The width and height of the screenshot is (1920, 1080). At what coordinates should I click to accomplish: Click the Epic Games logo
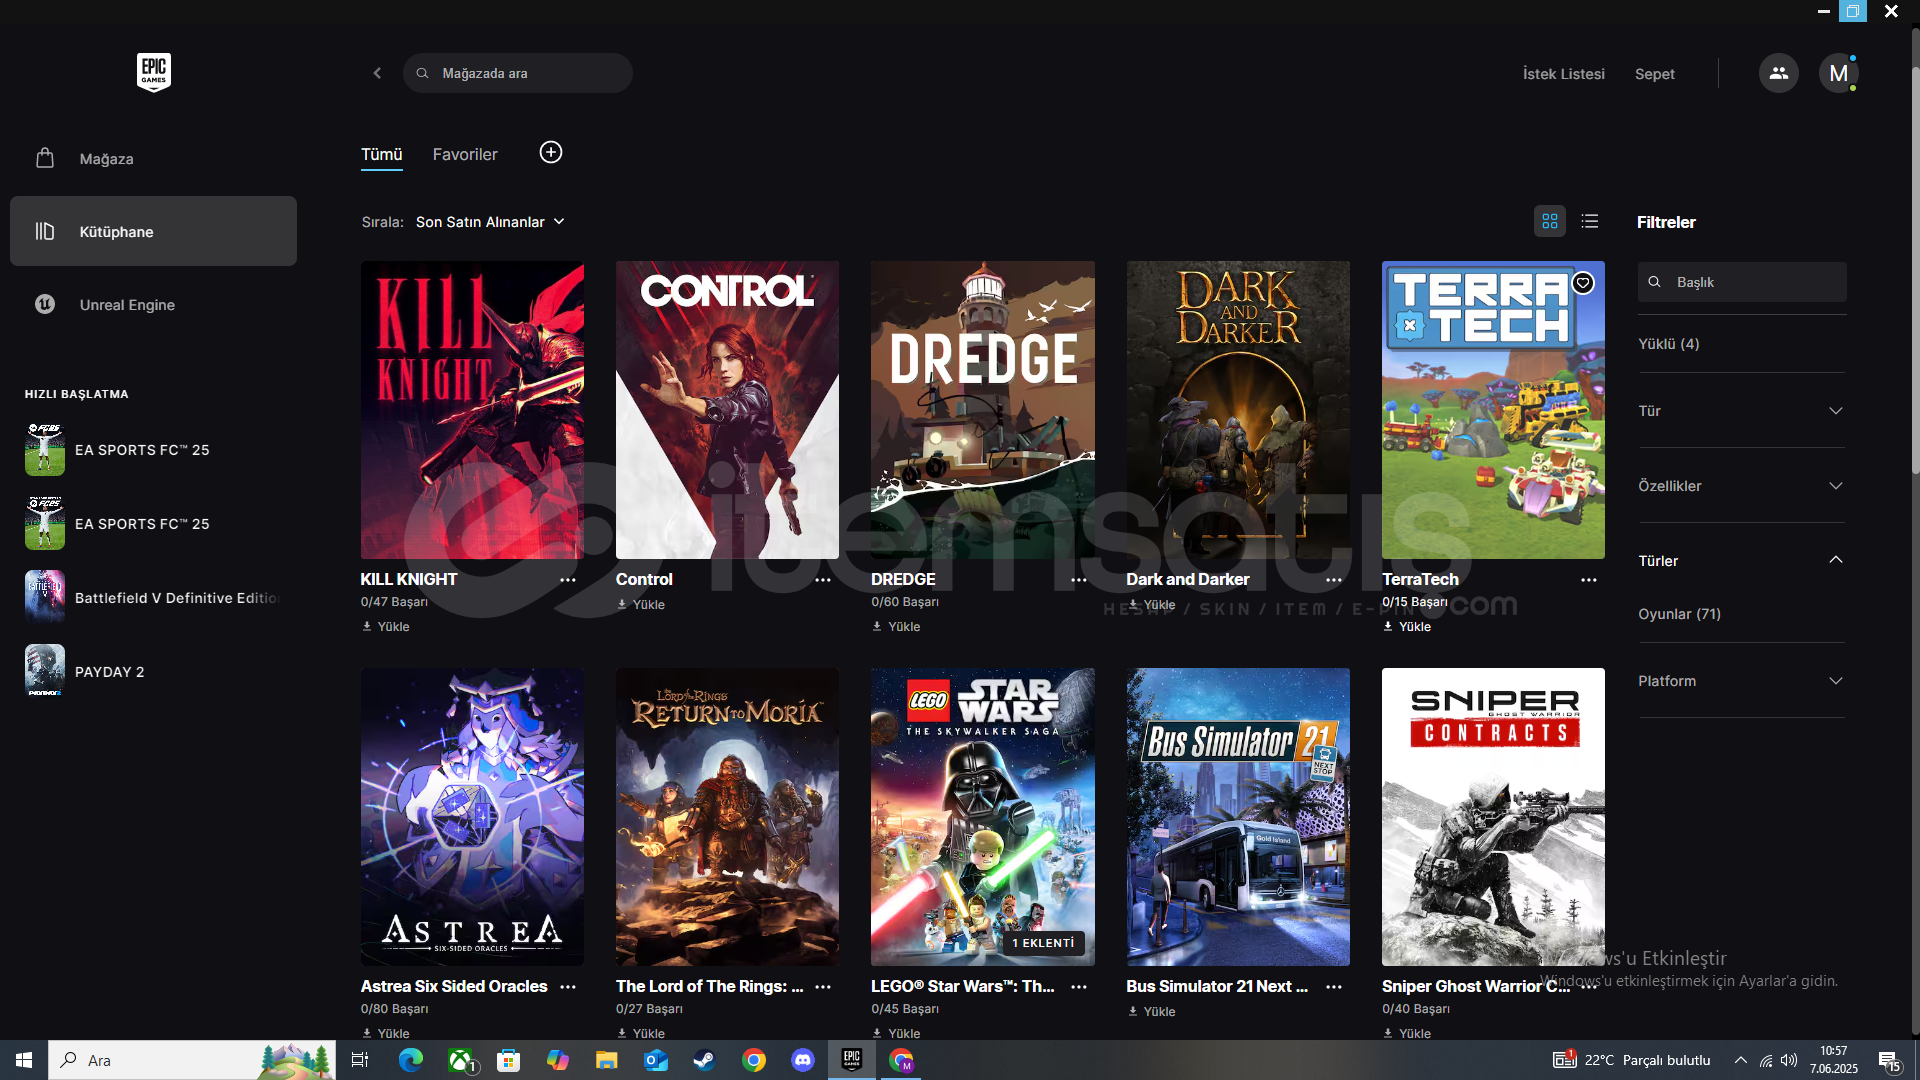[x=154, y=72]
